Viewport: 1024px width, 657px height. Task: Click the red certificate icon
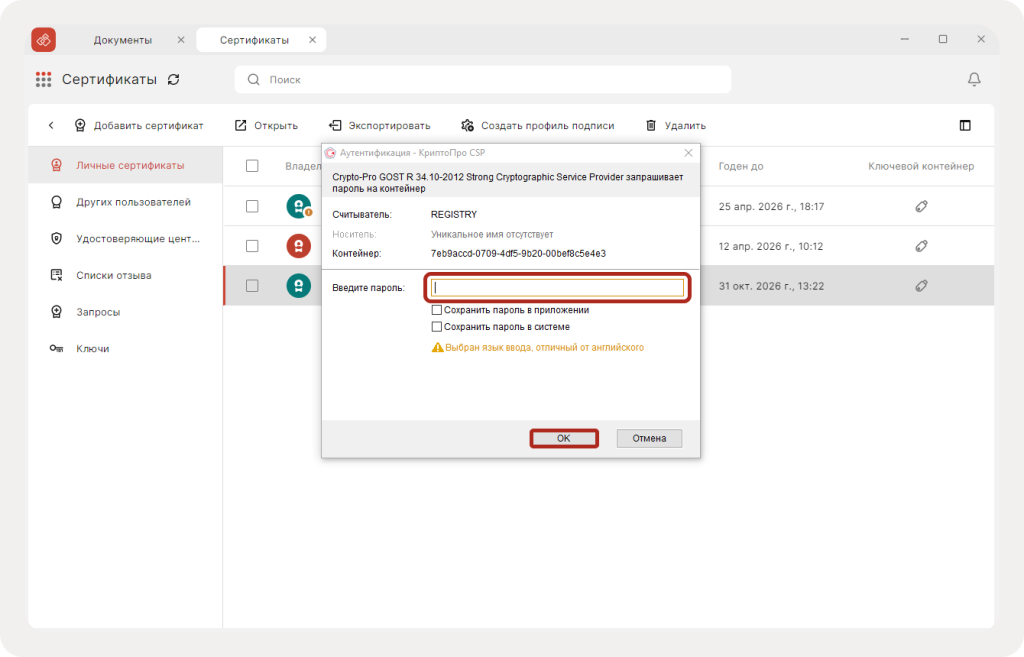pos(298,246)
